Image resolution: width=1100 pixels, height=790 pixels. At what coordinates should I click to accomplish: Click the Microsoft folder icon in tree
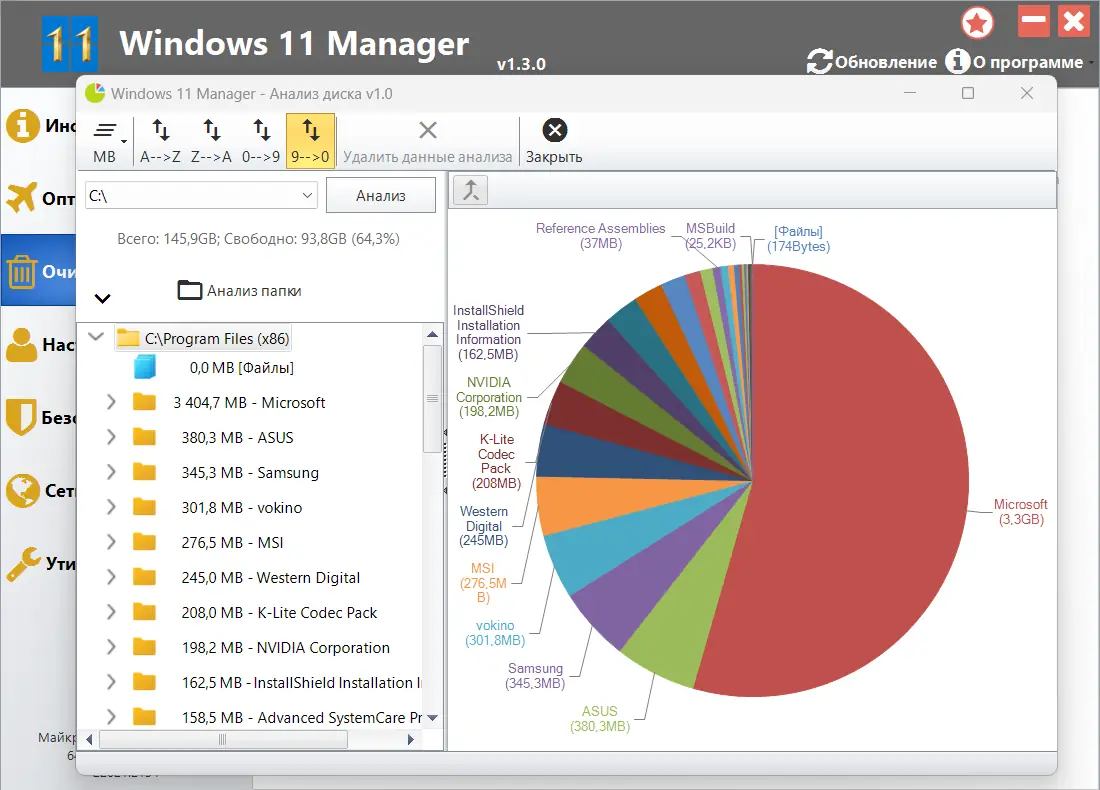click(144, 401)
